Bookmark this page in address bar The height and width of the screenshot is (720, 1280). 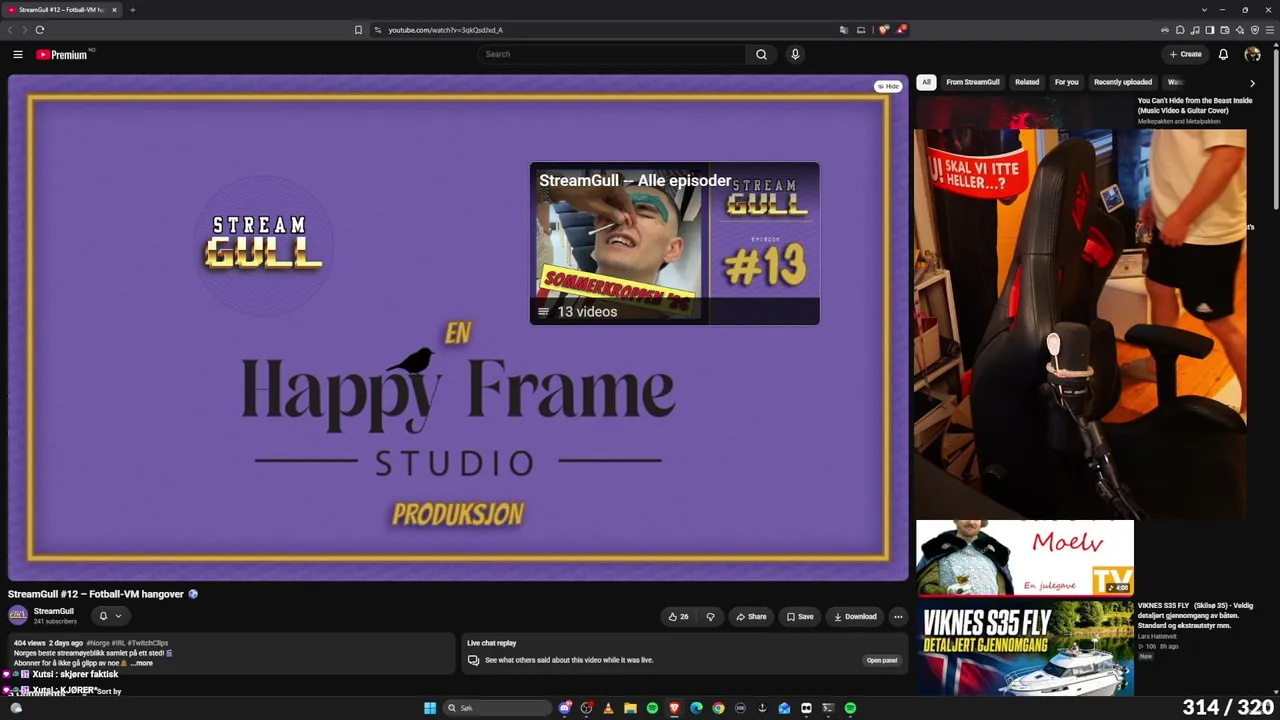358,30
